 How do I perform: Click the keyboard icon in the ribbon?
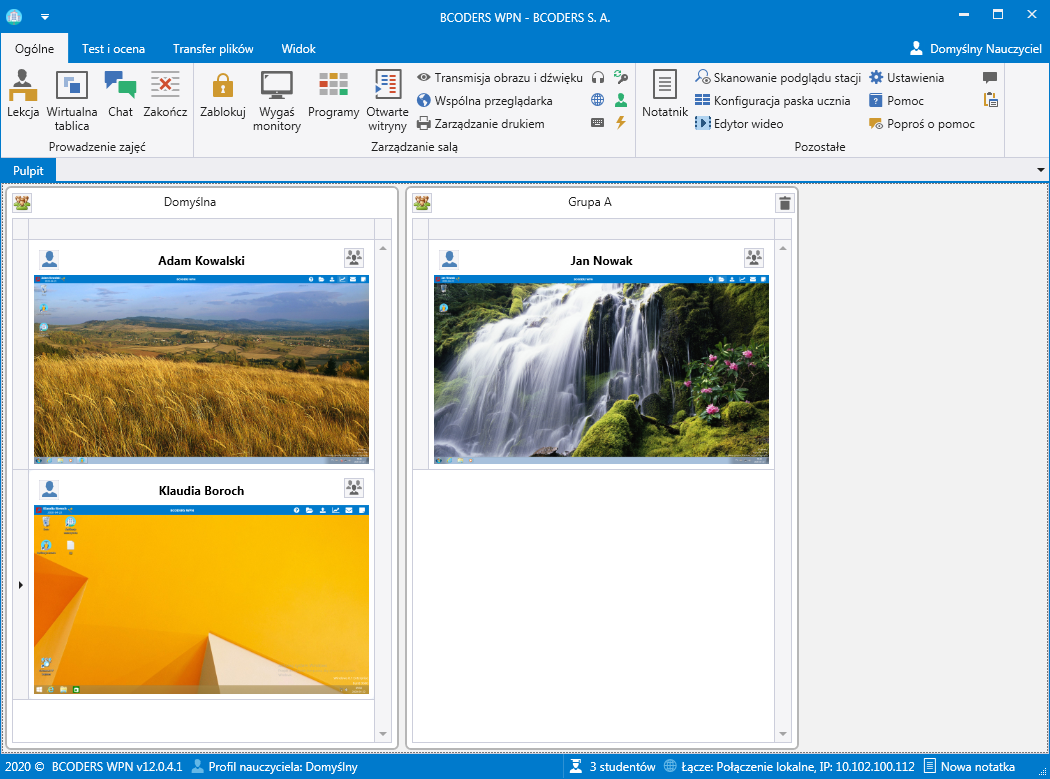(598, 123)
